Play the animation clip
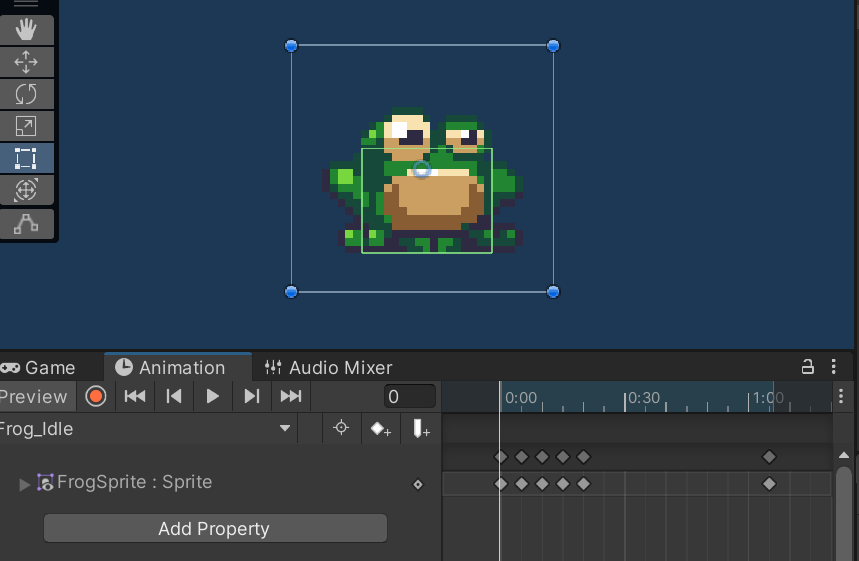The height and width of the screenshot is (561, 859). click(x=212, y=397)
